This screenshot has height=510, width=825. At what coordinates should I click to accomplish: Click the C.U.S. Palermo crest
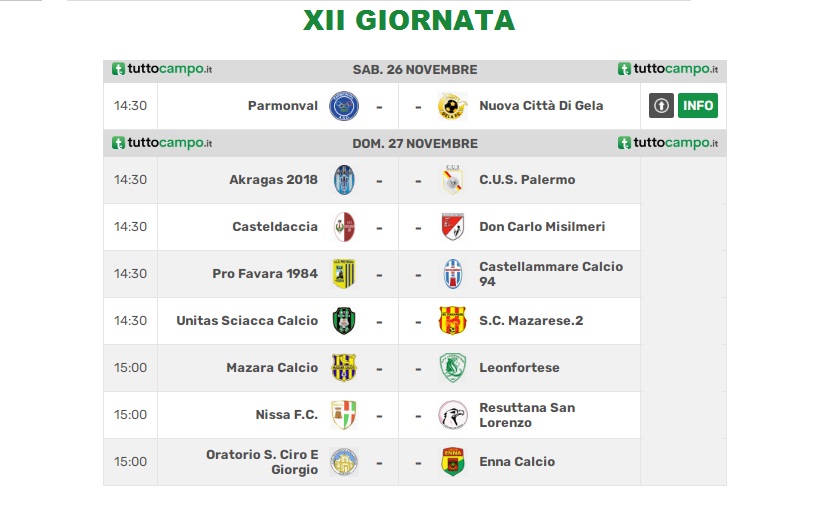[452, 180]
